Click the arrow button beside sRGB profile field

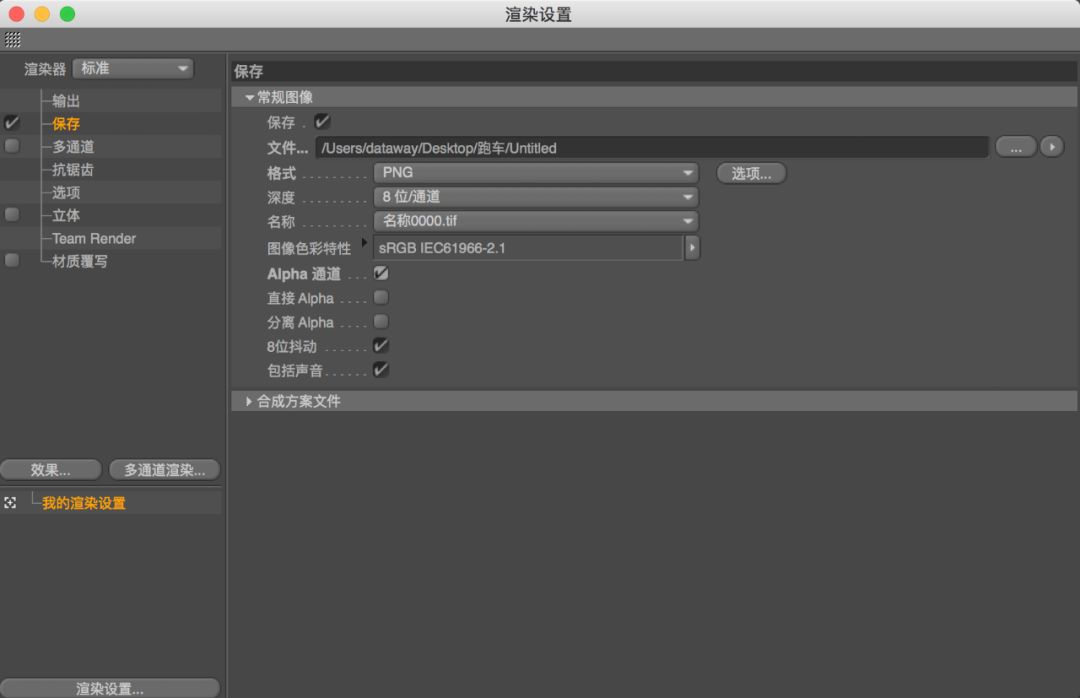coord(692,247)
